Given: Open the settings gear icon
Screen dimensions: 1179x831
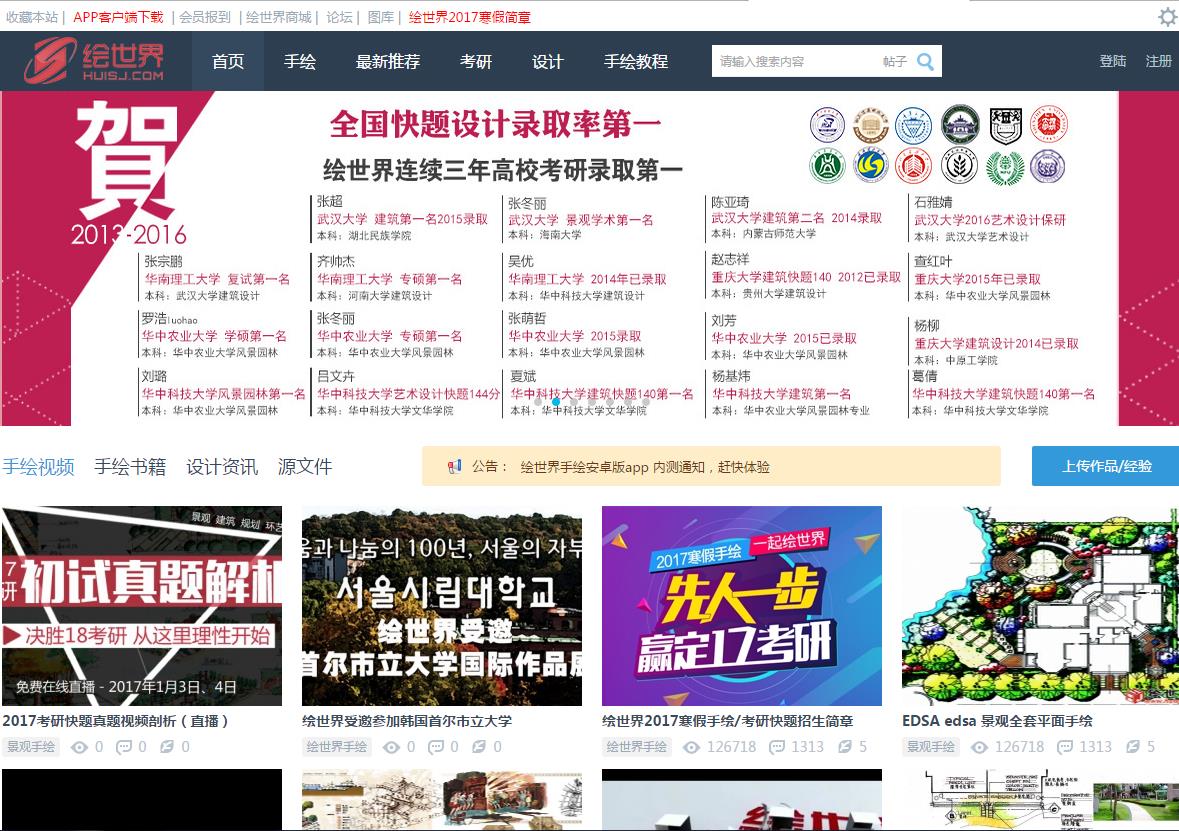Looking at the screenshot, I should click(x=1168, y=17).
